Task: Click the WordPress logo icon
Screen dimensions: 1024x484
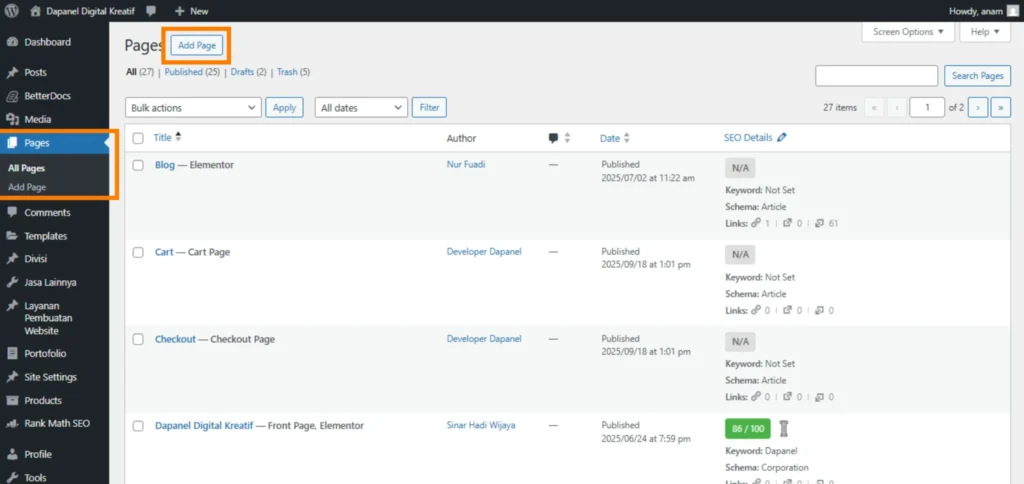Action: pos(12,10)
